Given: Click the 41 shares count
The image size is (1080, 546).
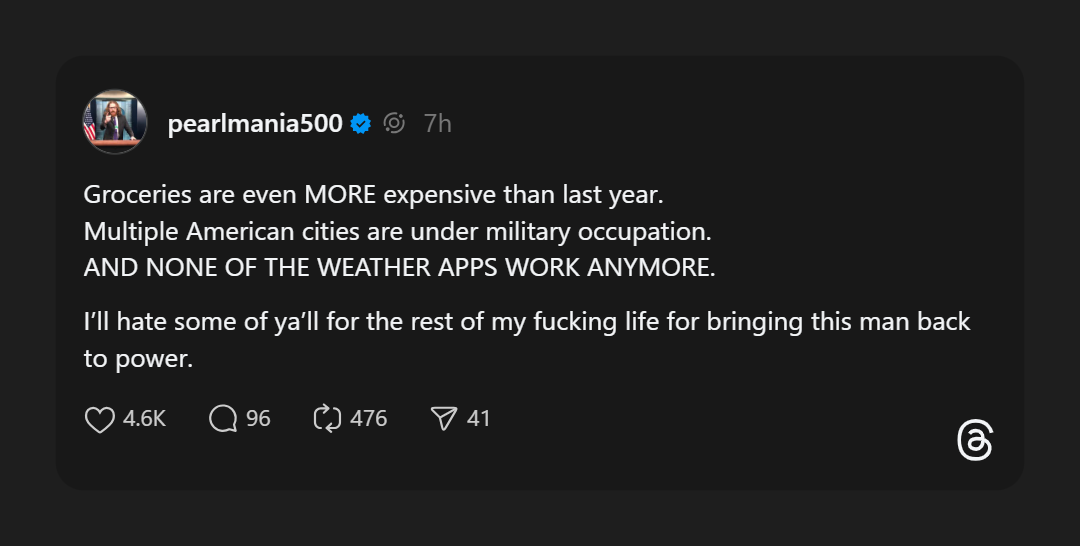Looking at the screenshot, I should coord(479,419).
